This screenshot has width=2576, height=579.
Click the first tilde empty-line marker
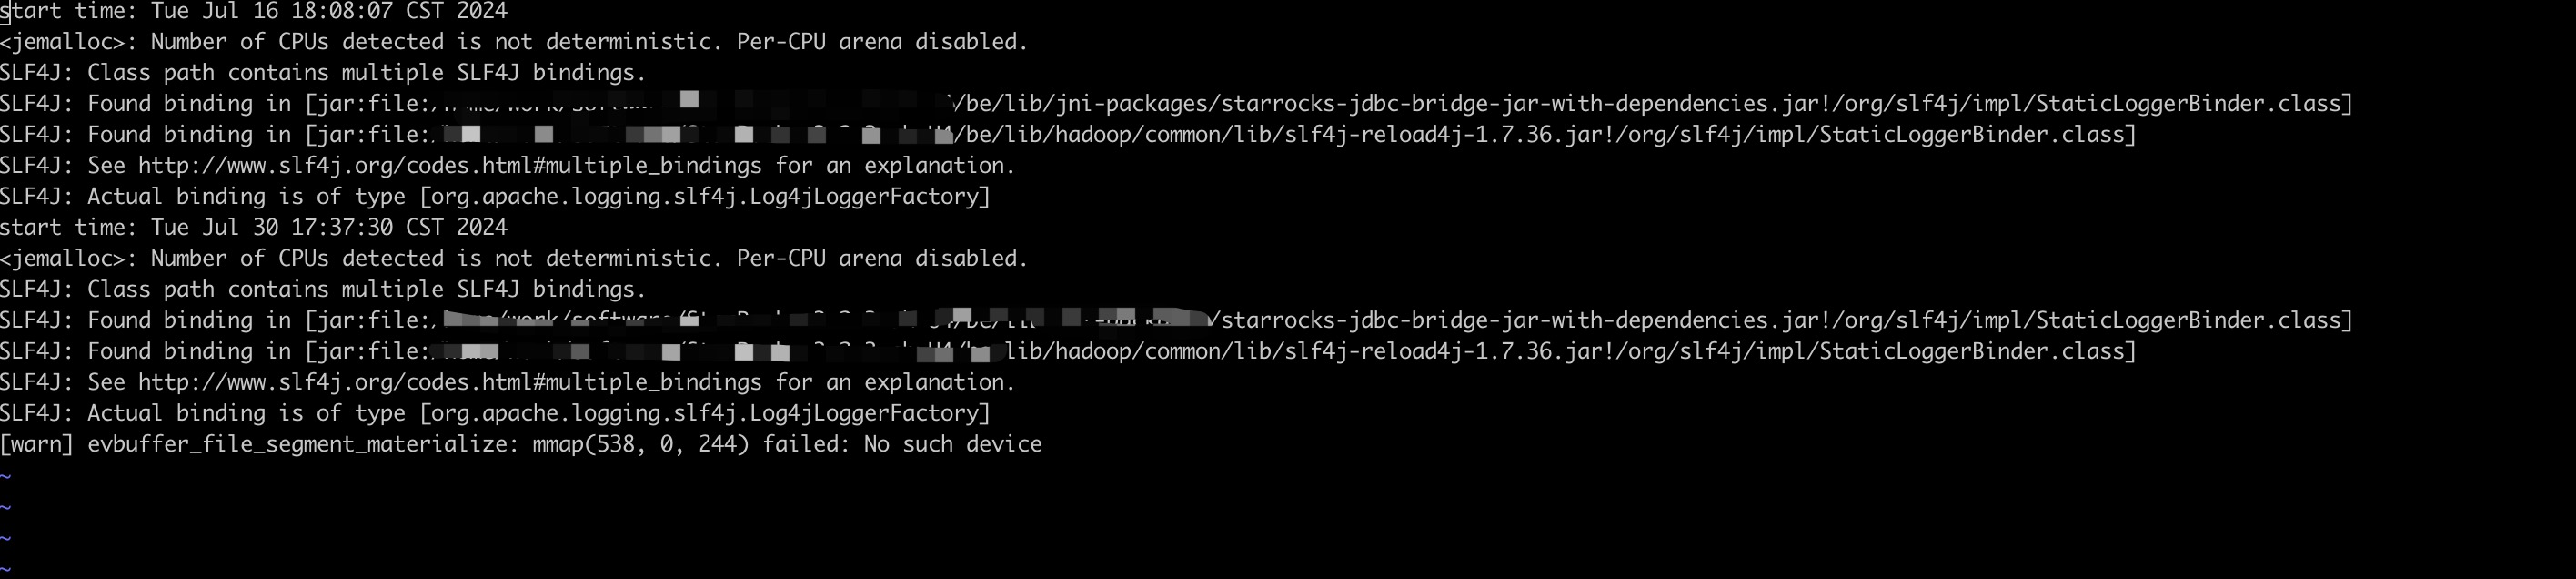pos(6,476)
